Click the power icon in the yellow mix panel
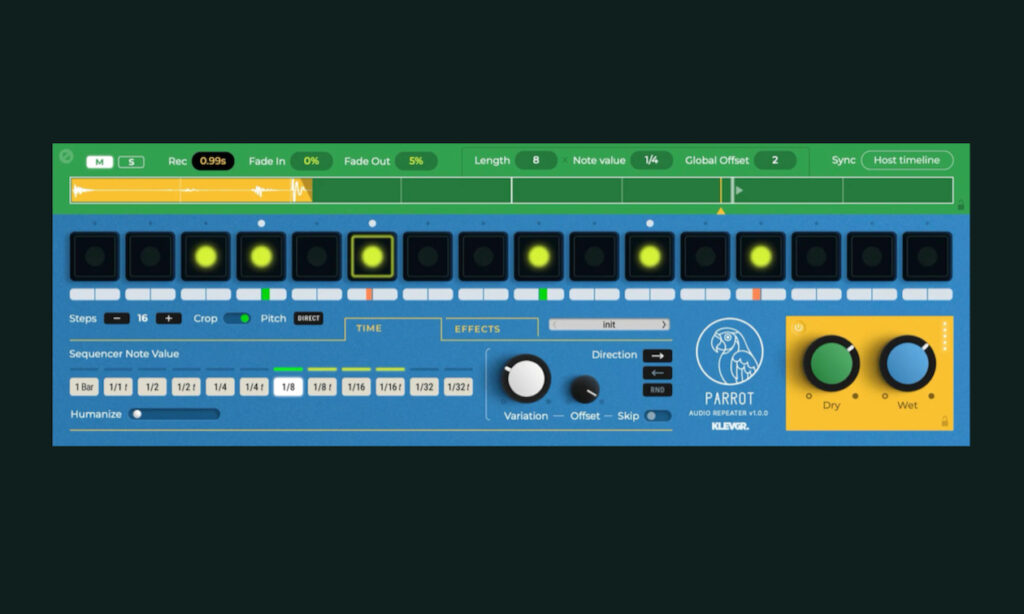 [798, 328]
